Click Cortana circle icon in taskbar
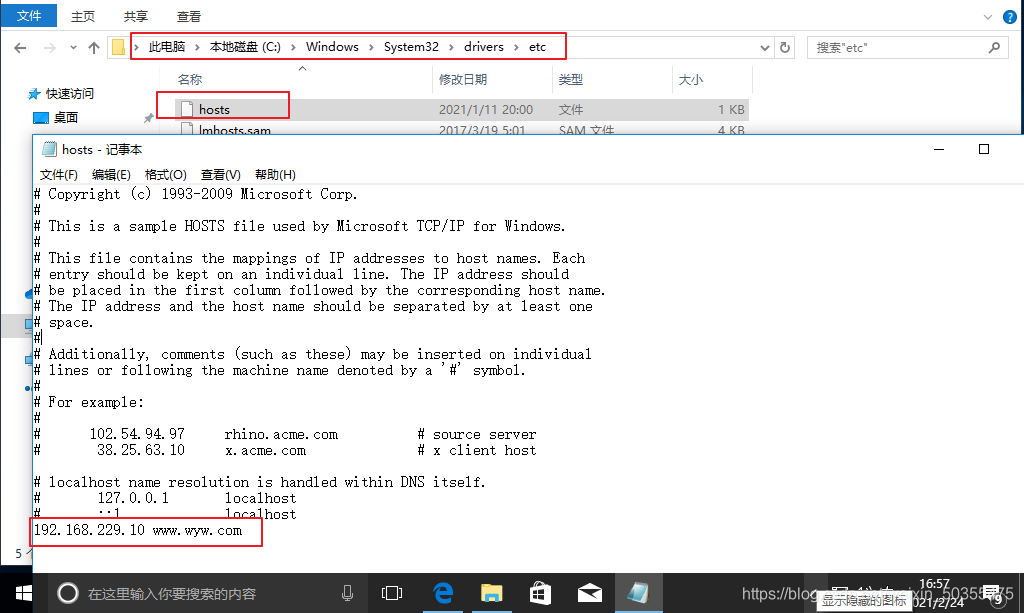Screen dimensions: 1024x613 coord(68,593)
